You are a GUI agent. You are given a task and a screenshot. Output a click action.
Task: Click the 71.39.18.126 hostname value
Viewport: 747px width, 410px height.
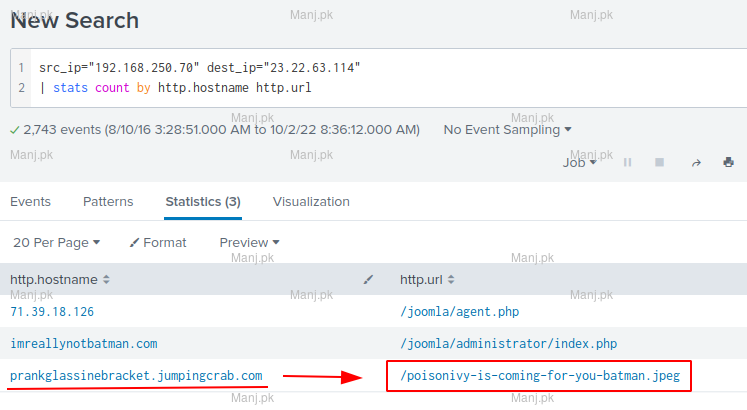click(52, 311)
